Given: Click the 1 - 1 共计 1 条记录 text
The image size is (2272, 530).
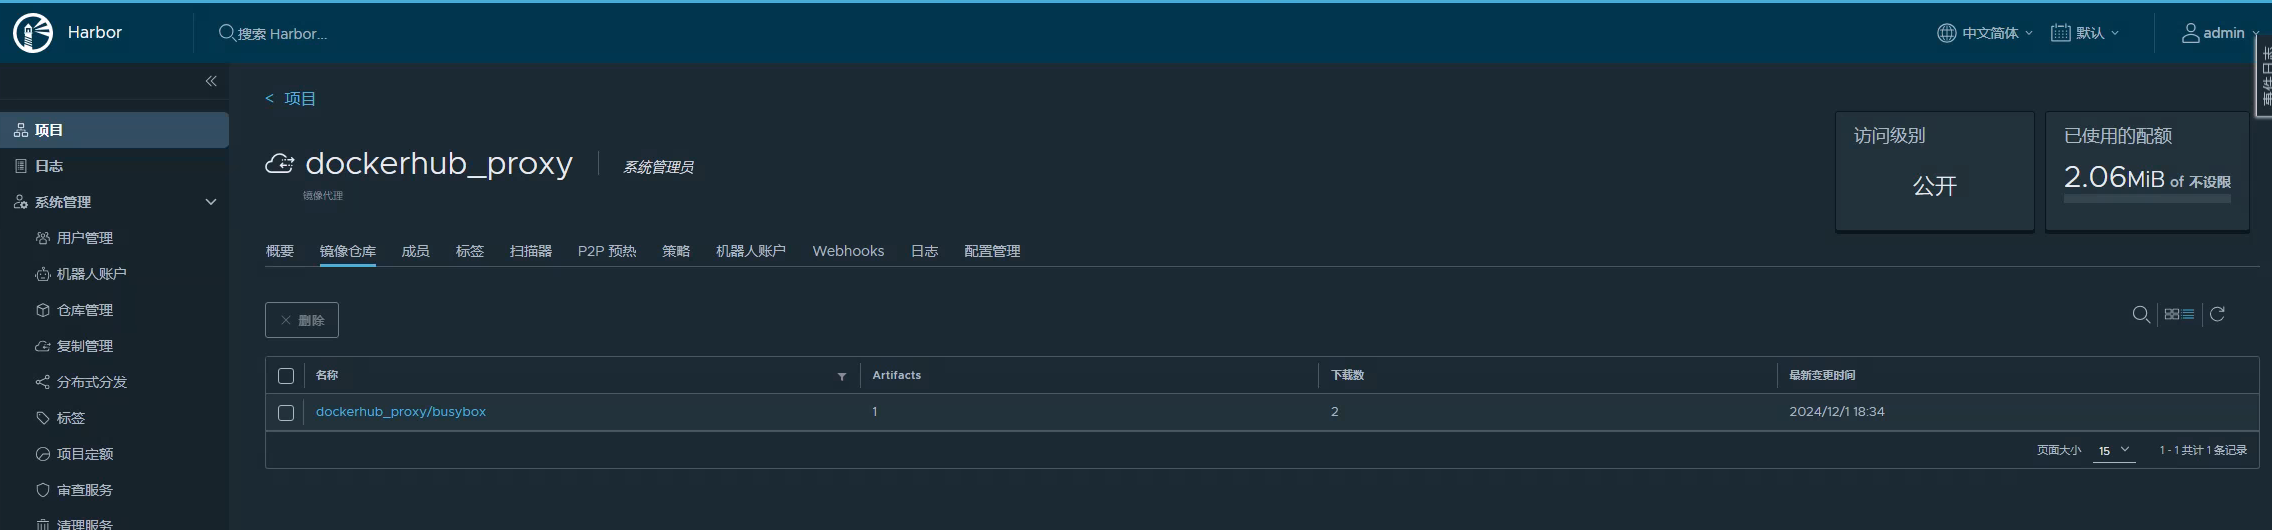Looking at the screenshot, I should [x=2203, y=451].
